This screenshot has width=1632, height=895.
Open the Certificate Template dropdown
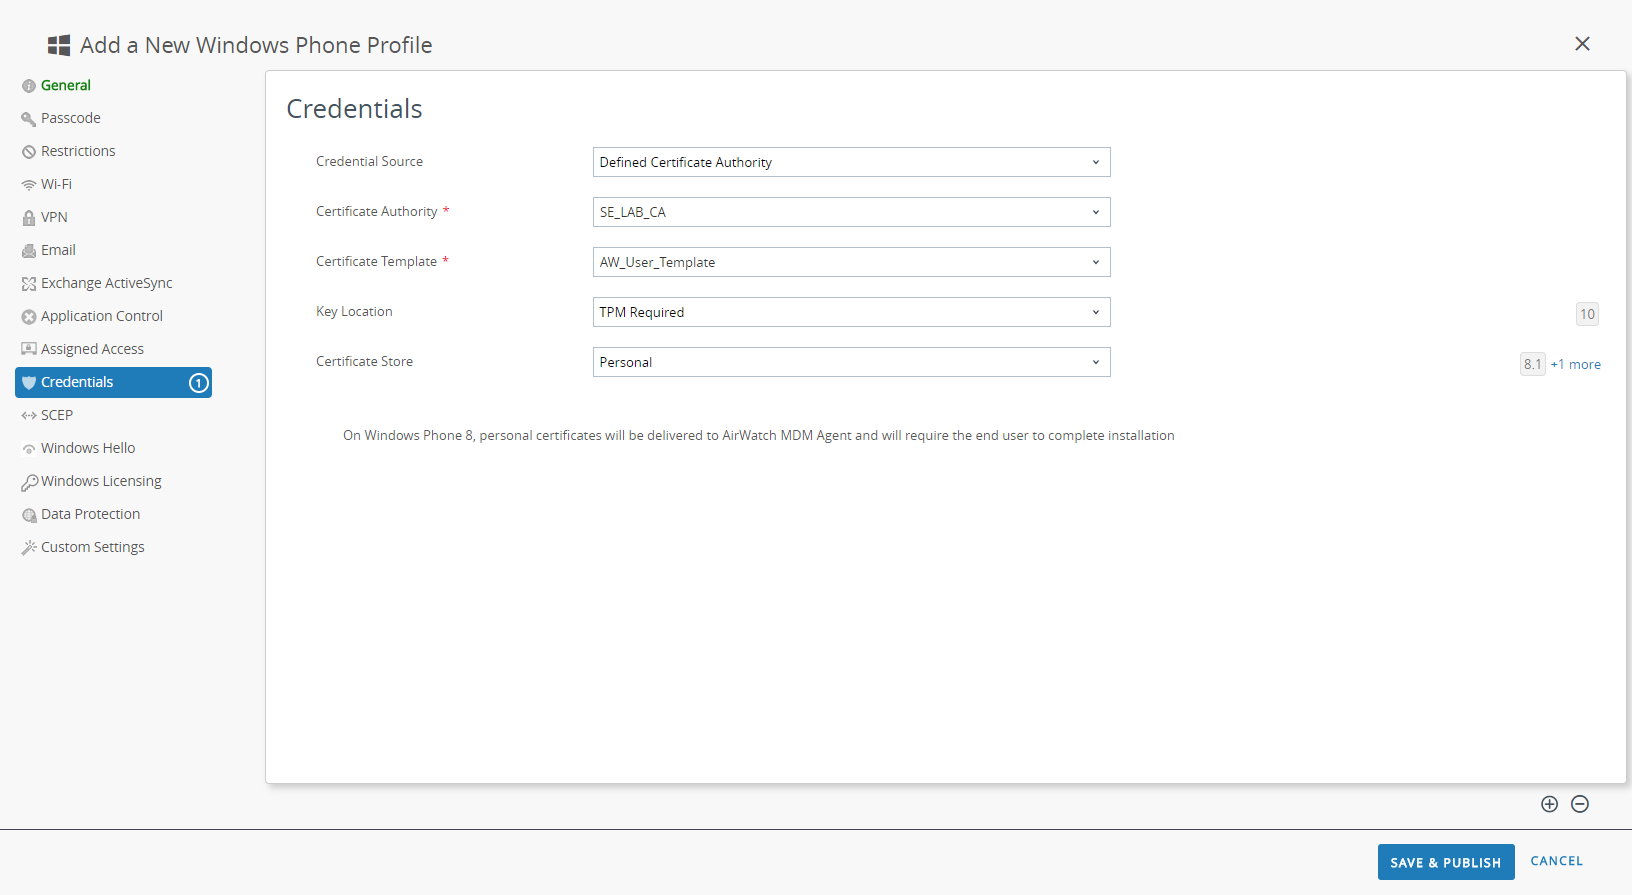pyautogui.click(x=851, y=262)
